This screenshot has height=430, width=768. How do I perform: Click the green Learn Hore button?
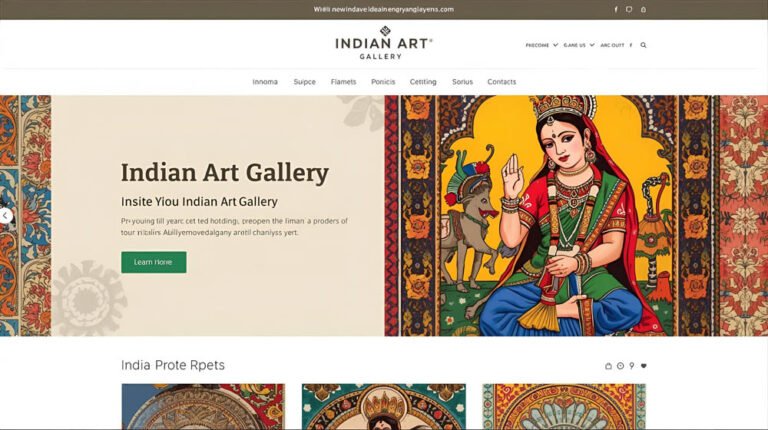[154, 262]
